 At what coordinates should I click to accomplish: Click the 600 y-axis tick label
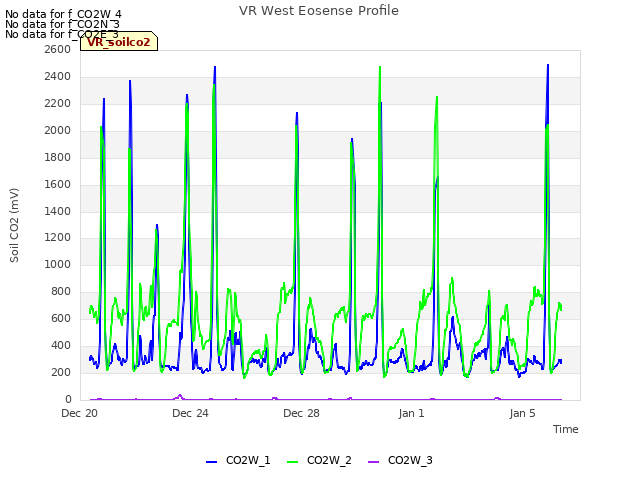[x=61, y=318]
